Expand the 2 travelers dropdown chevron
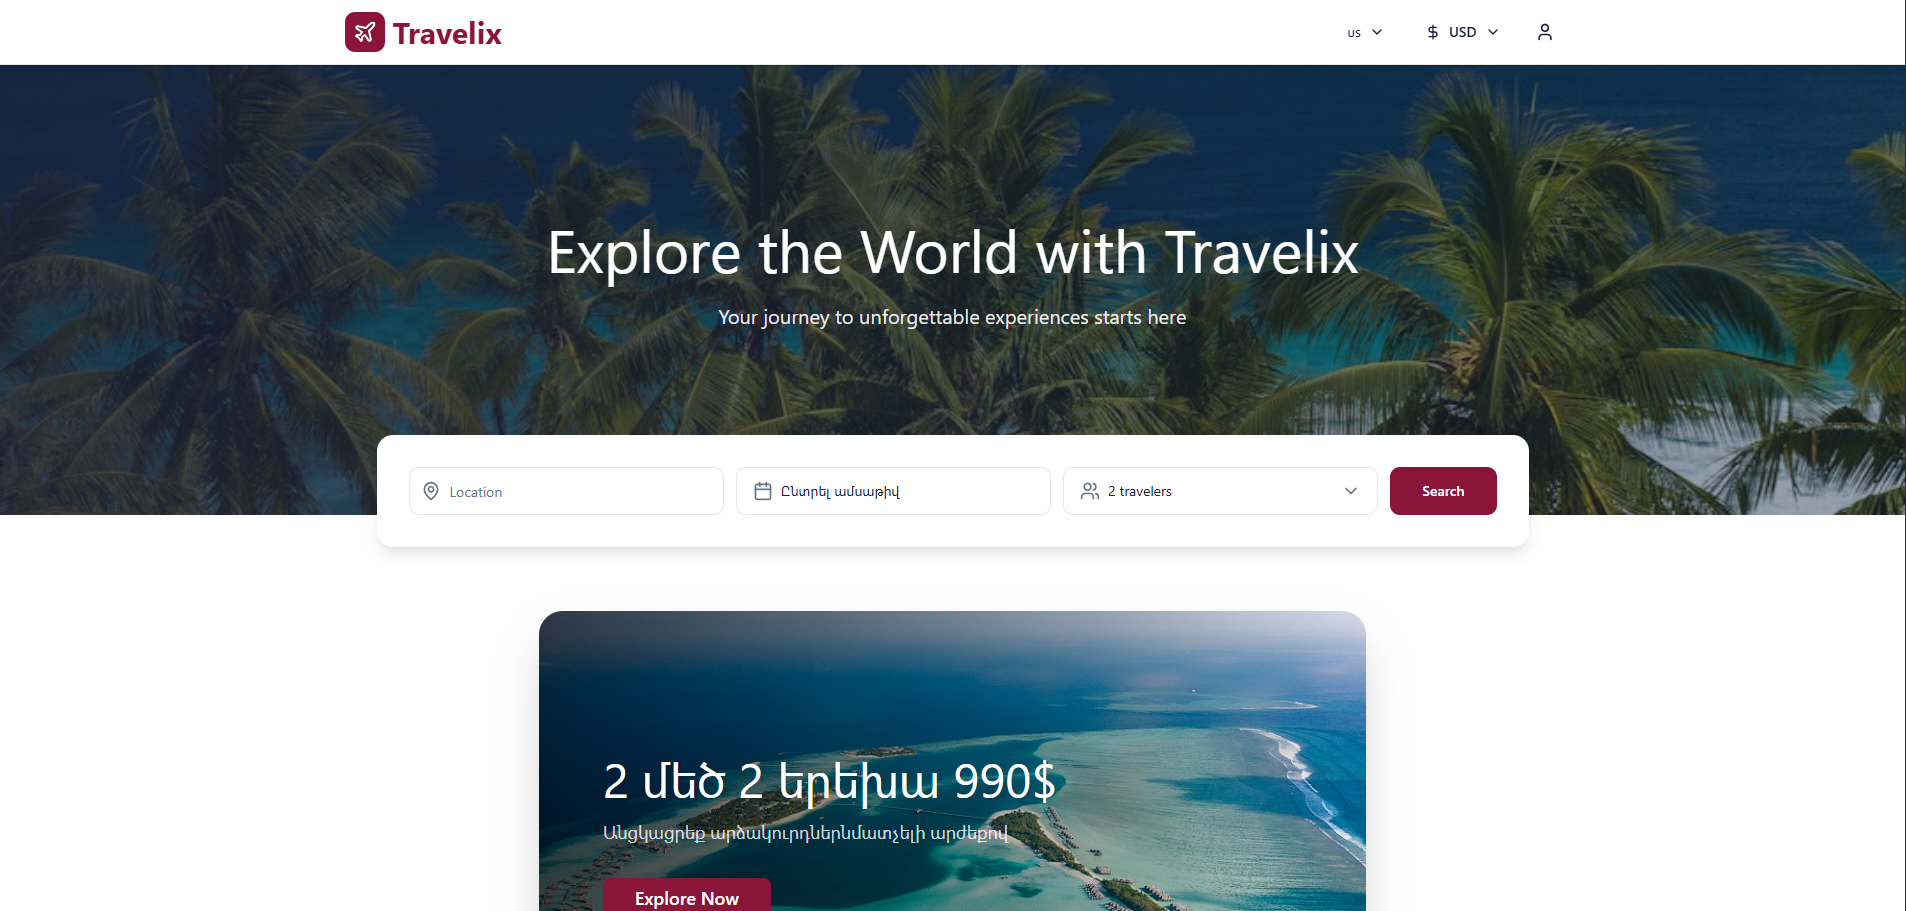Screen dimensions: 1906x911 click(x=1351, y=491)
